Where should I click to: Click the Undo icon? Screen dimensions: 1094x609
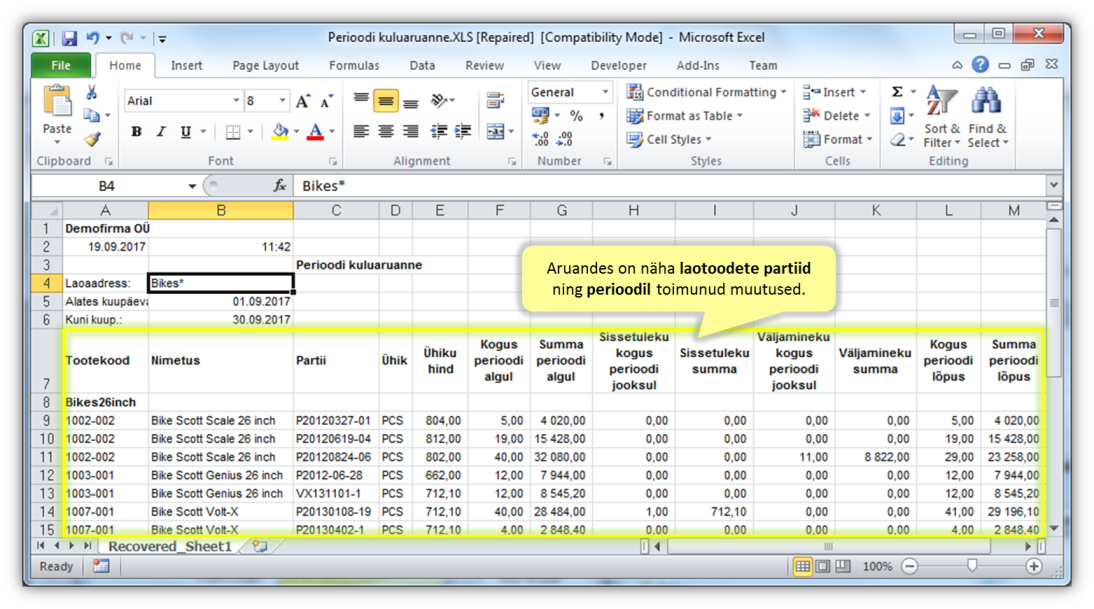coord(92,38)
